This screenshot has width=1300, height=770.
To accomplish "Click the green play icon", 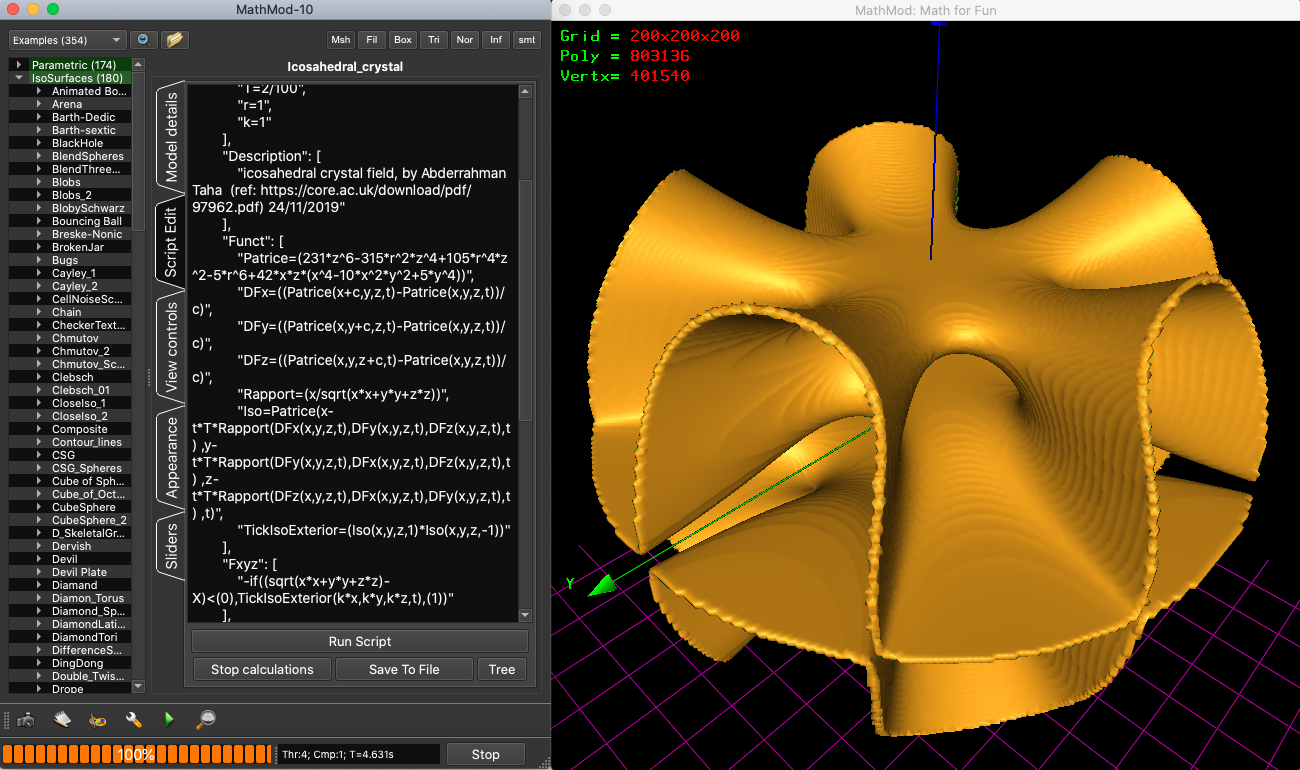I will [169, 719].
